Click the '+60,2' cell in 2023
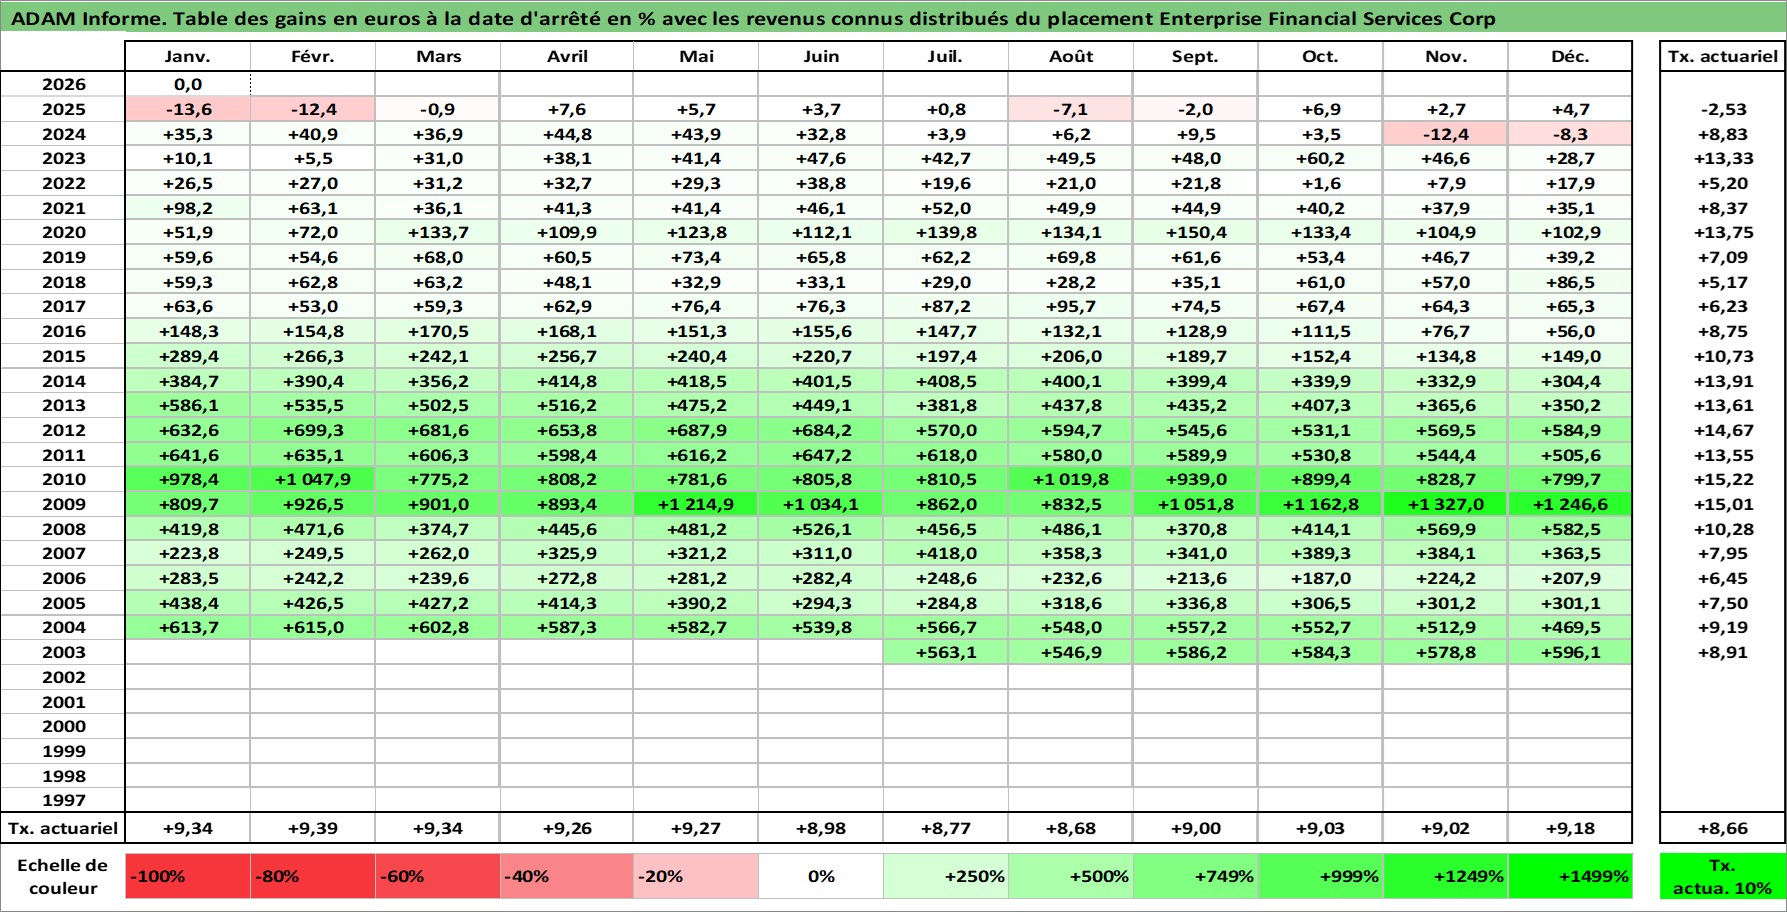 coord(1320,158)
